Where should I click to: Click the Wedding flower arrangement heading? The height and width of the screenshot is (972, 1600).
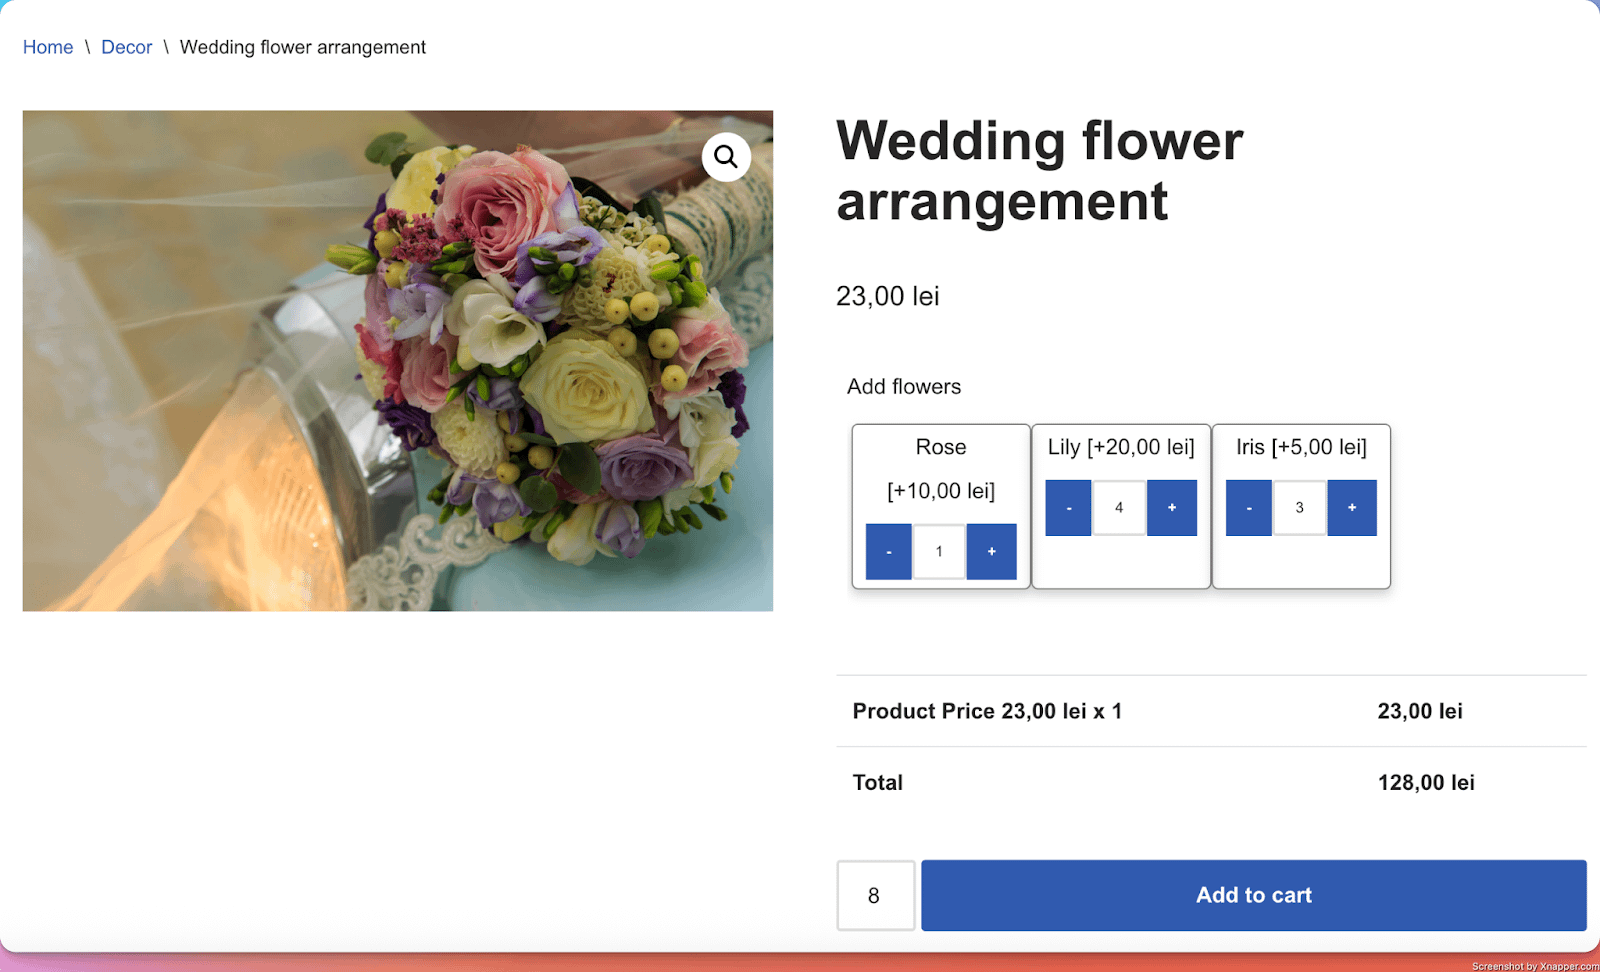point(1039,170)
